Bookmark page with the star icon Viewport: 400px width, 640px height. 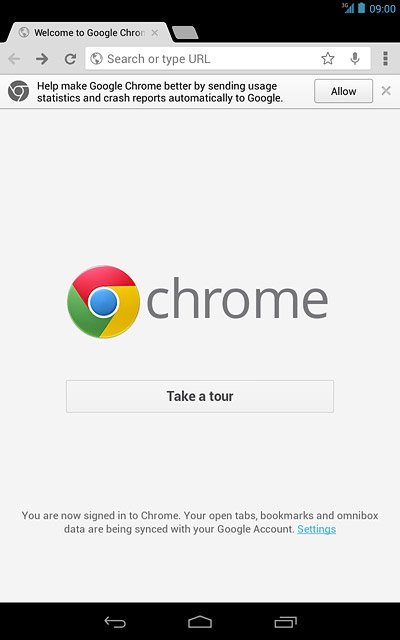pyautogui.click(x=327, y=58)
